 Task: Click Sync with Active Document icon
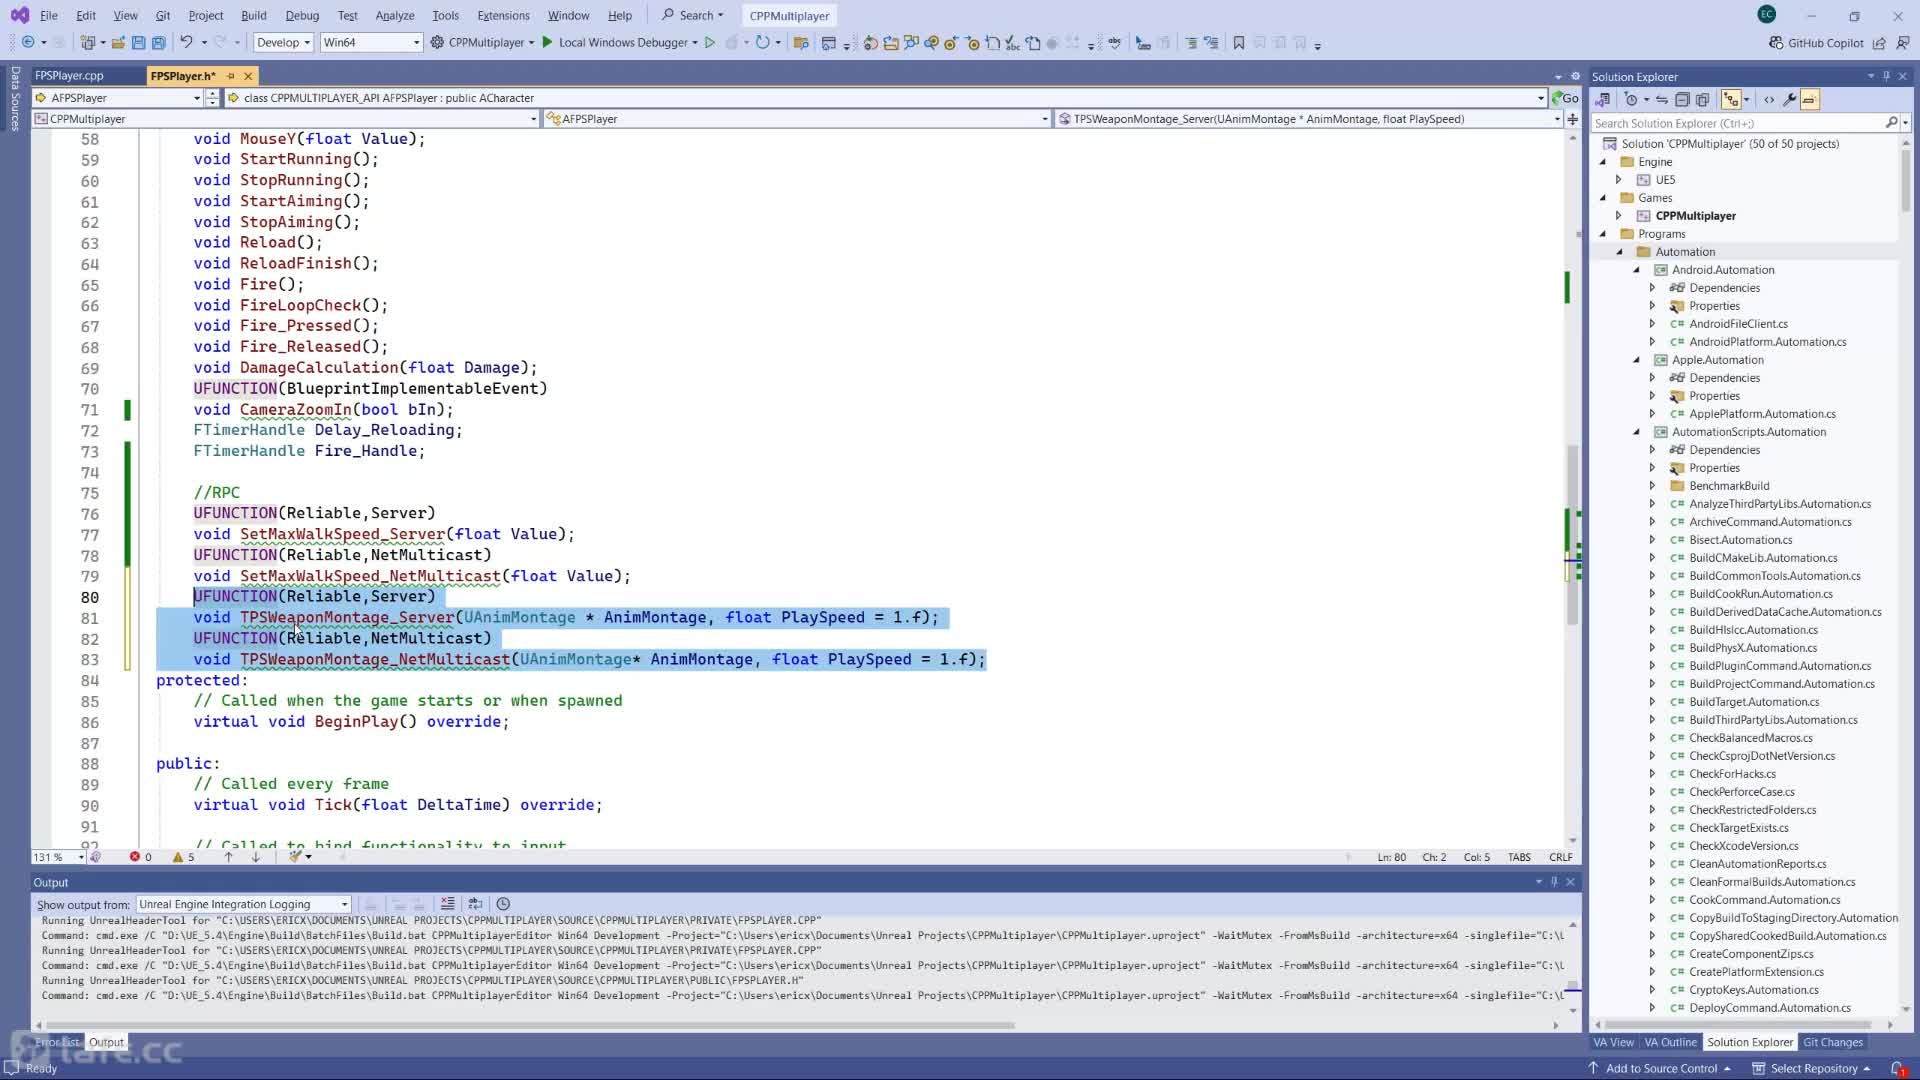(1662, 99)
